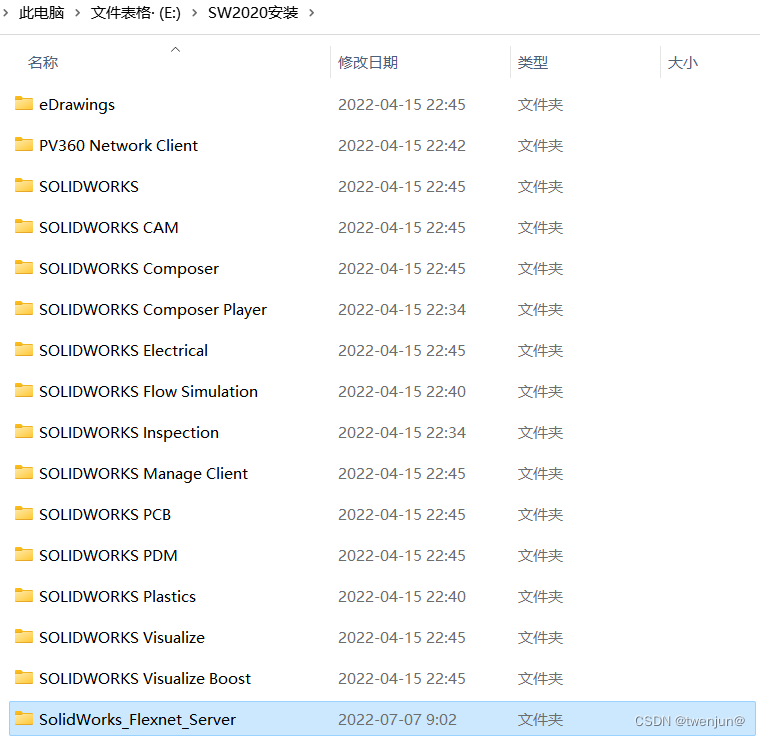The image size is (760, 738).
Task: Navigate to 此电脑 in breadcrumb
Action: pos(42,13)
